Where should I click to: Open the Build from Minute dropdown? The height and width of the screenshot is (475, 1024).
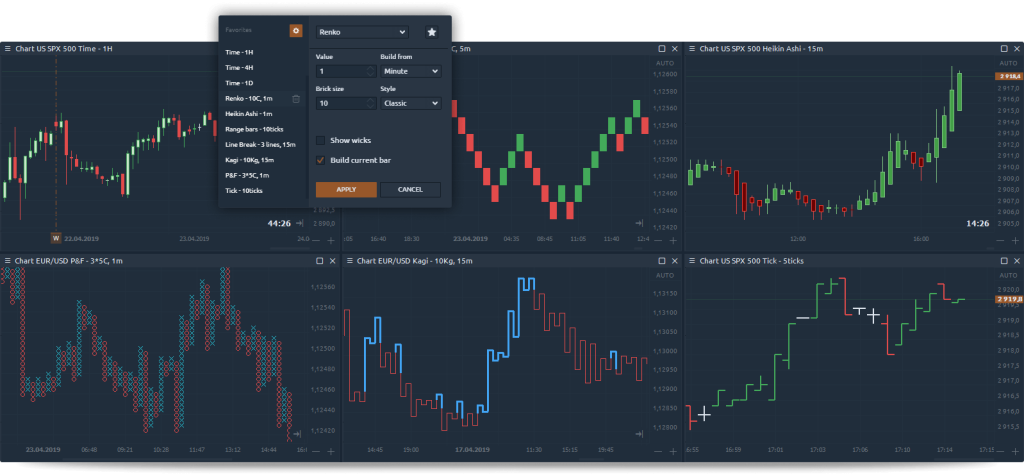(411, 71)
